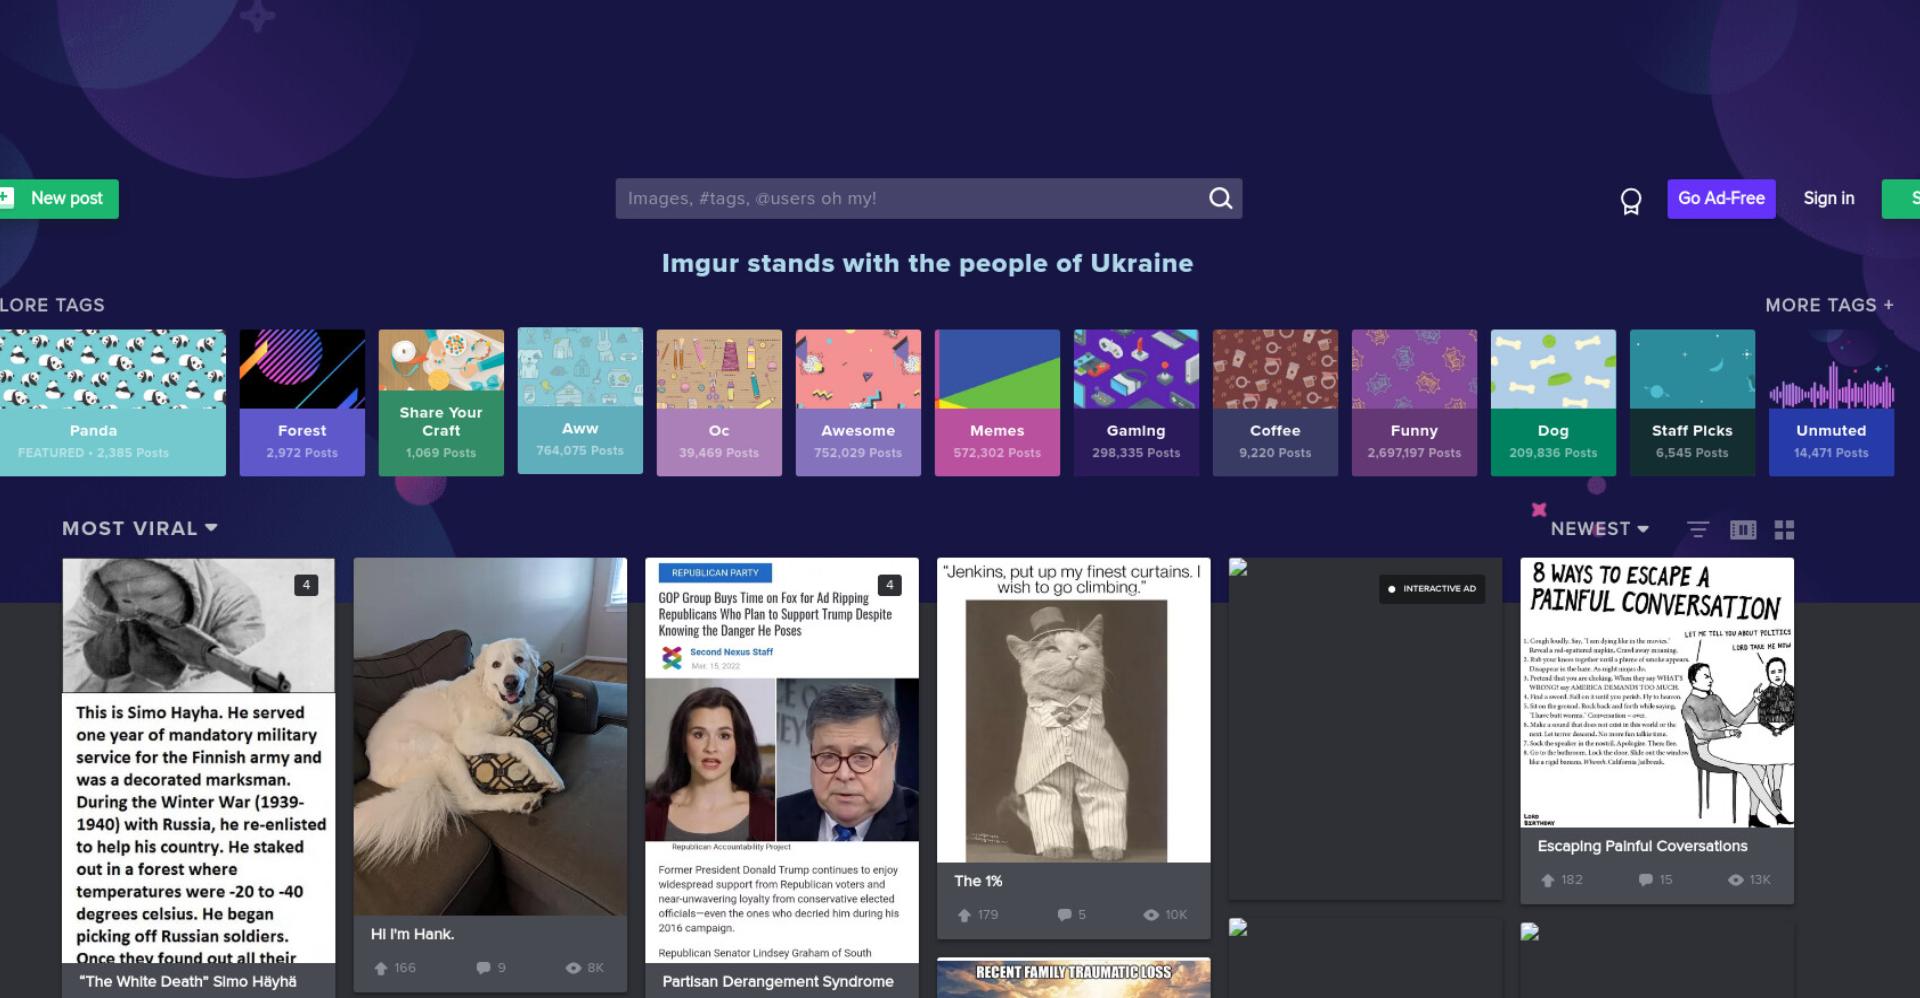Viewport: 1920px width, 998px height.
Task: Click Imgur stands with Ukraine banner link
Action: (927, 263)
